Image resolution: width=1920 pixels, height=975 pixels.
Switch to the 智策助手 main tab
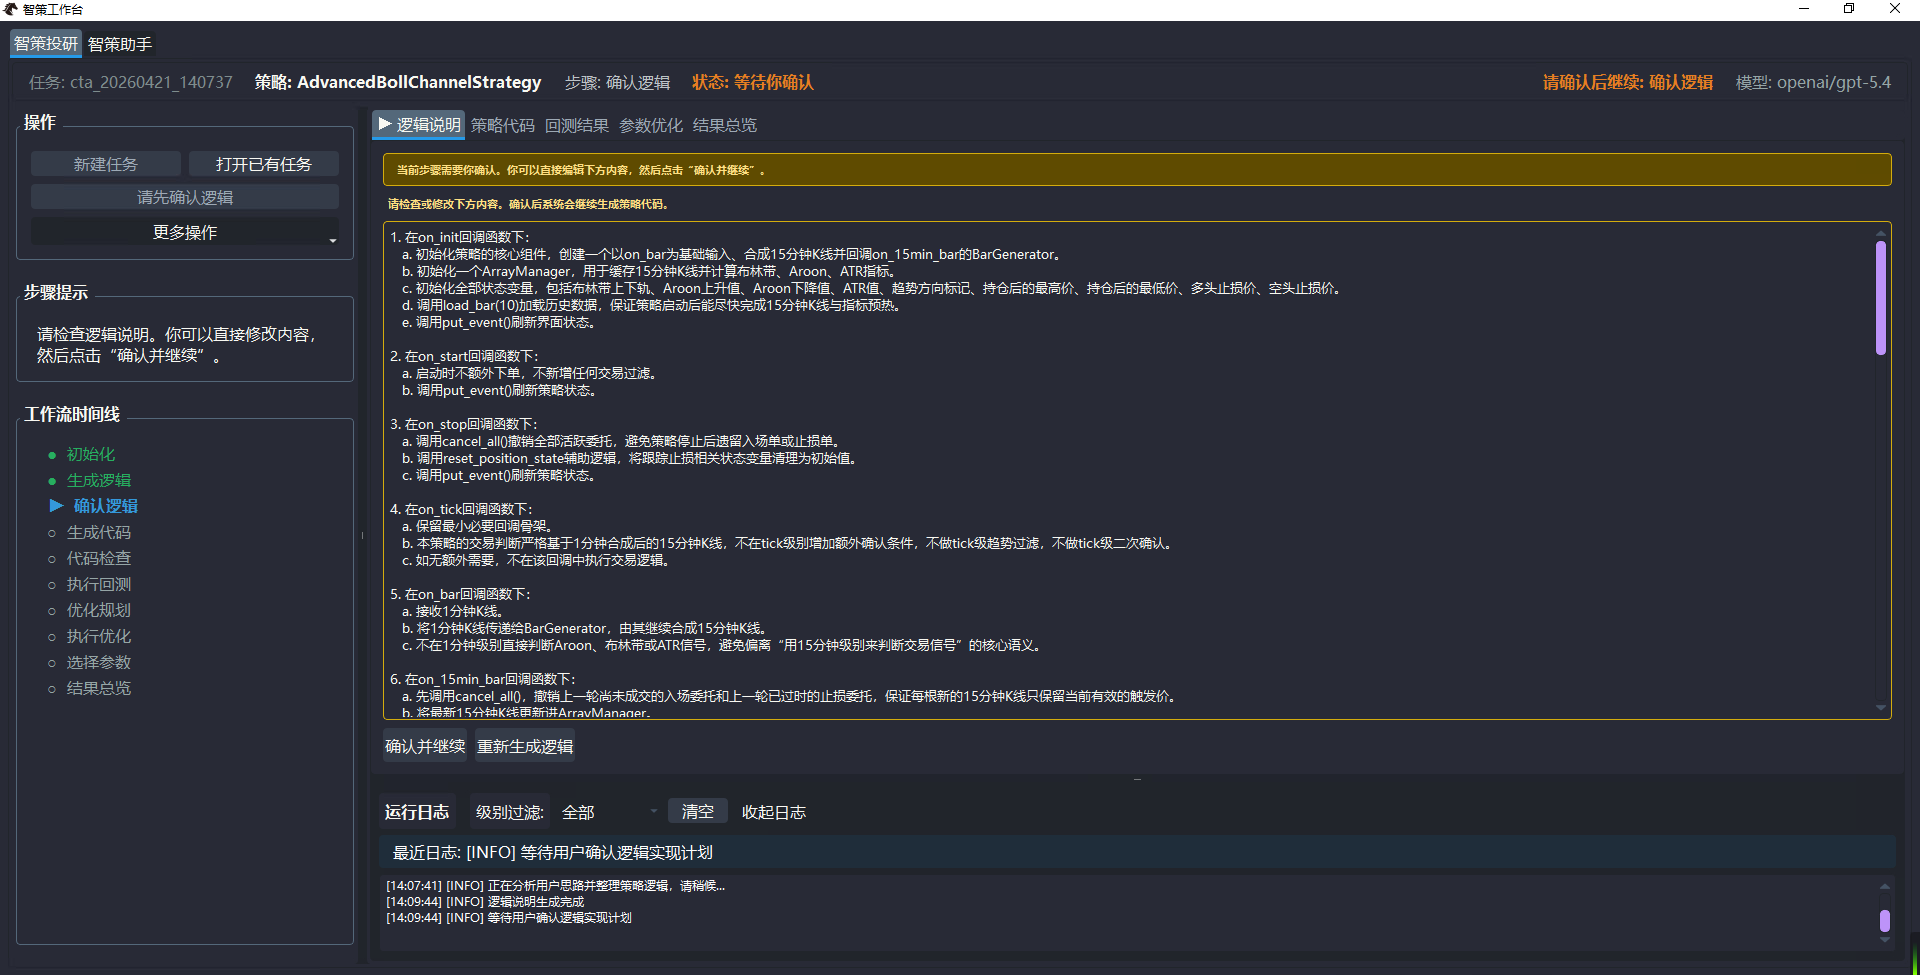pyautogui.click(x=120, y=44)
